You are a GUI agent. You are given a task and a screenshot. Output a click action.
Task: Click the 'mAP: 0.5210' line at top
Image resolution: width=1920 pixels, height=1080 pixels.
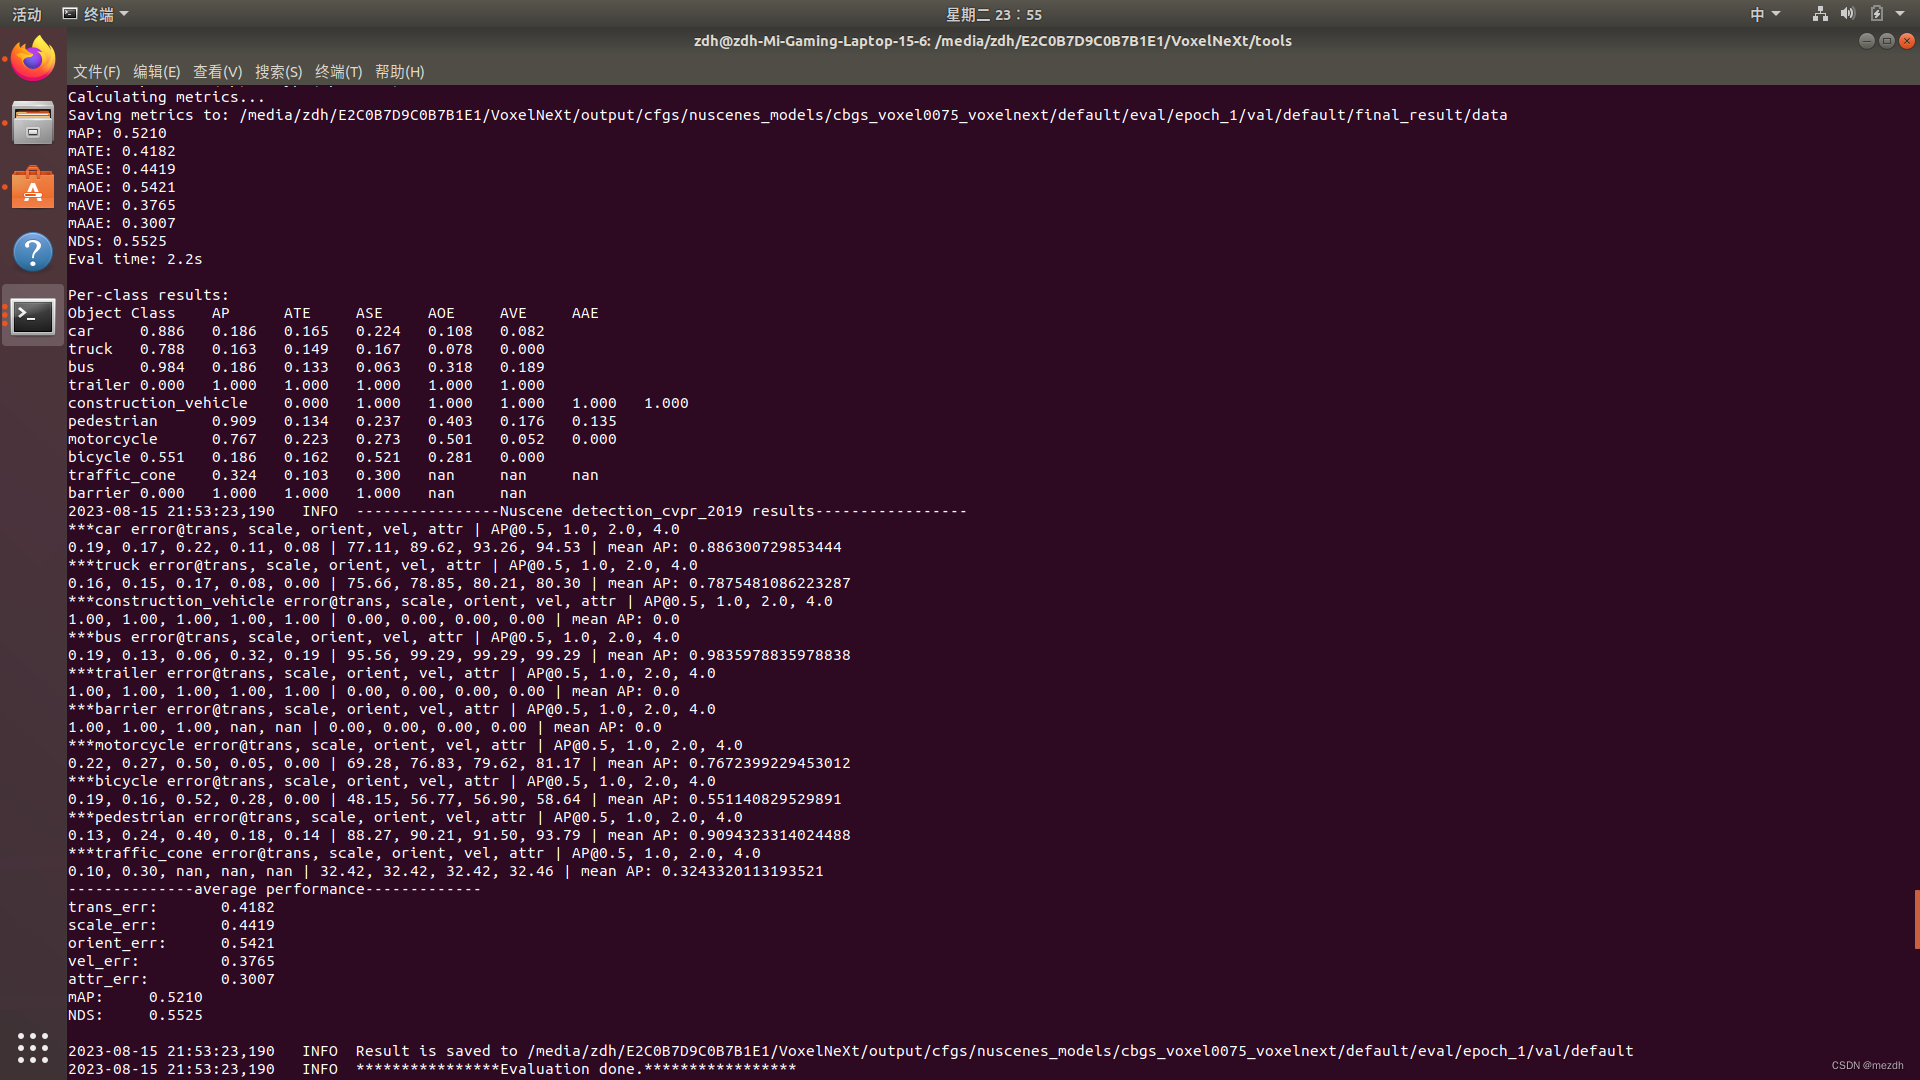117,133
